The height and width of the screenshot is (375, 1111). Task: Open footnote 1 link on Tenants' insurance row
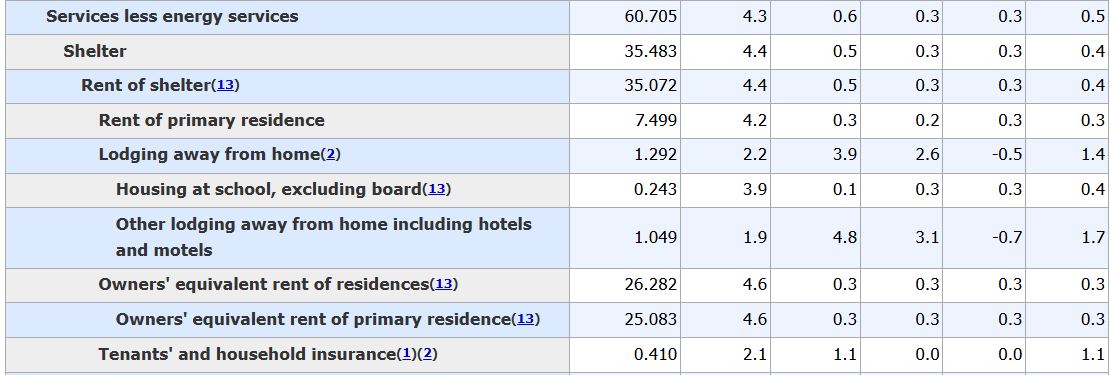pyautogui.click(x=407, y=354)
